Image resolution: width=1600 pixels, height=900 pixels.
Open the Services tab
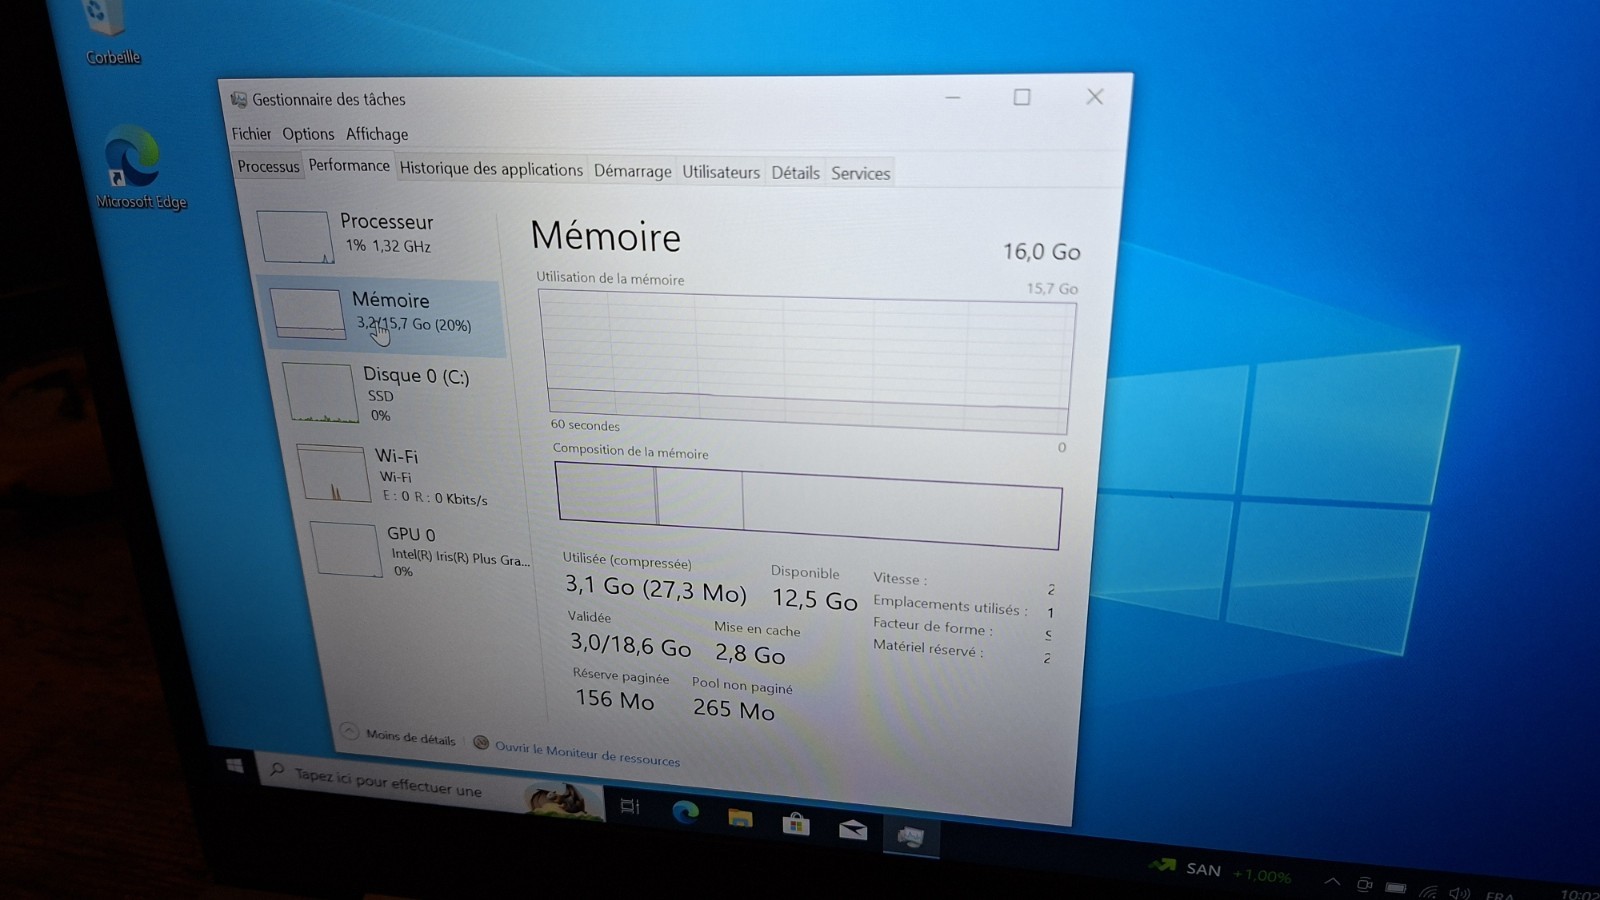click(x=860, y=174)
